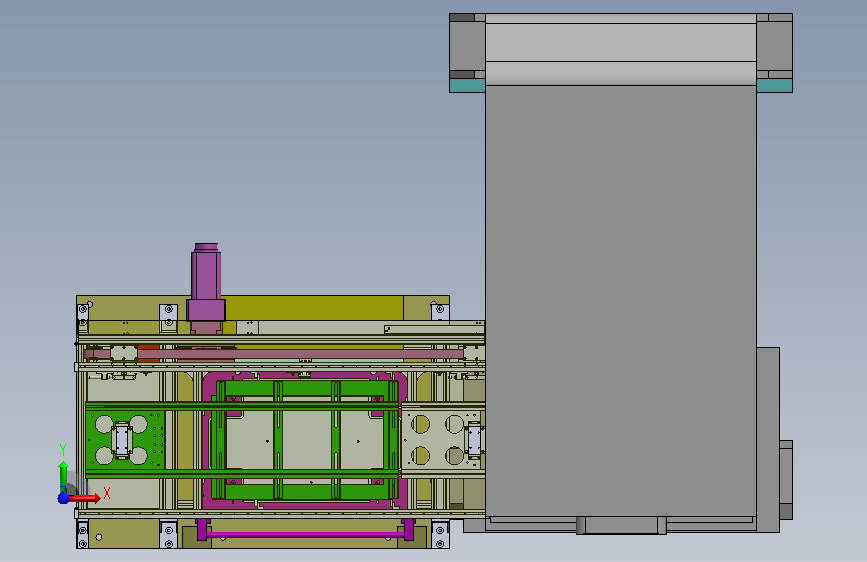The width and height of the screenshot is (867, 562).
Task: Select the green circuit plate with four holes
Action: point(126,440)
